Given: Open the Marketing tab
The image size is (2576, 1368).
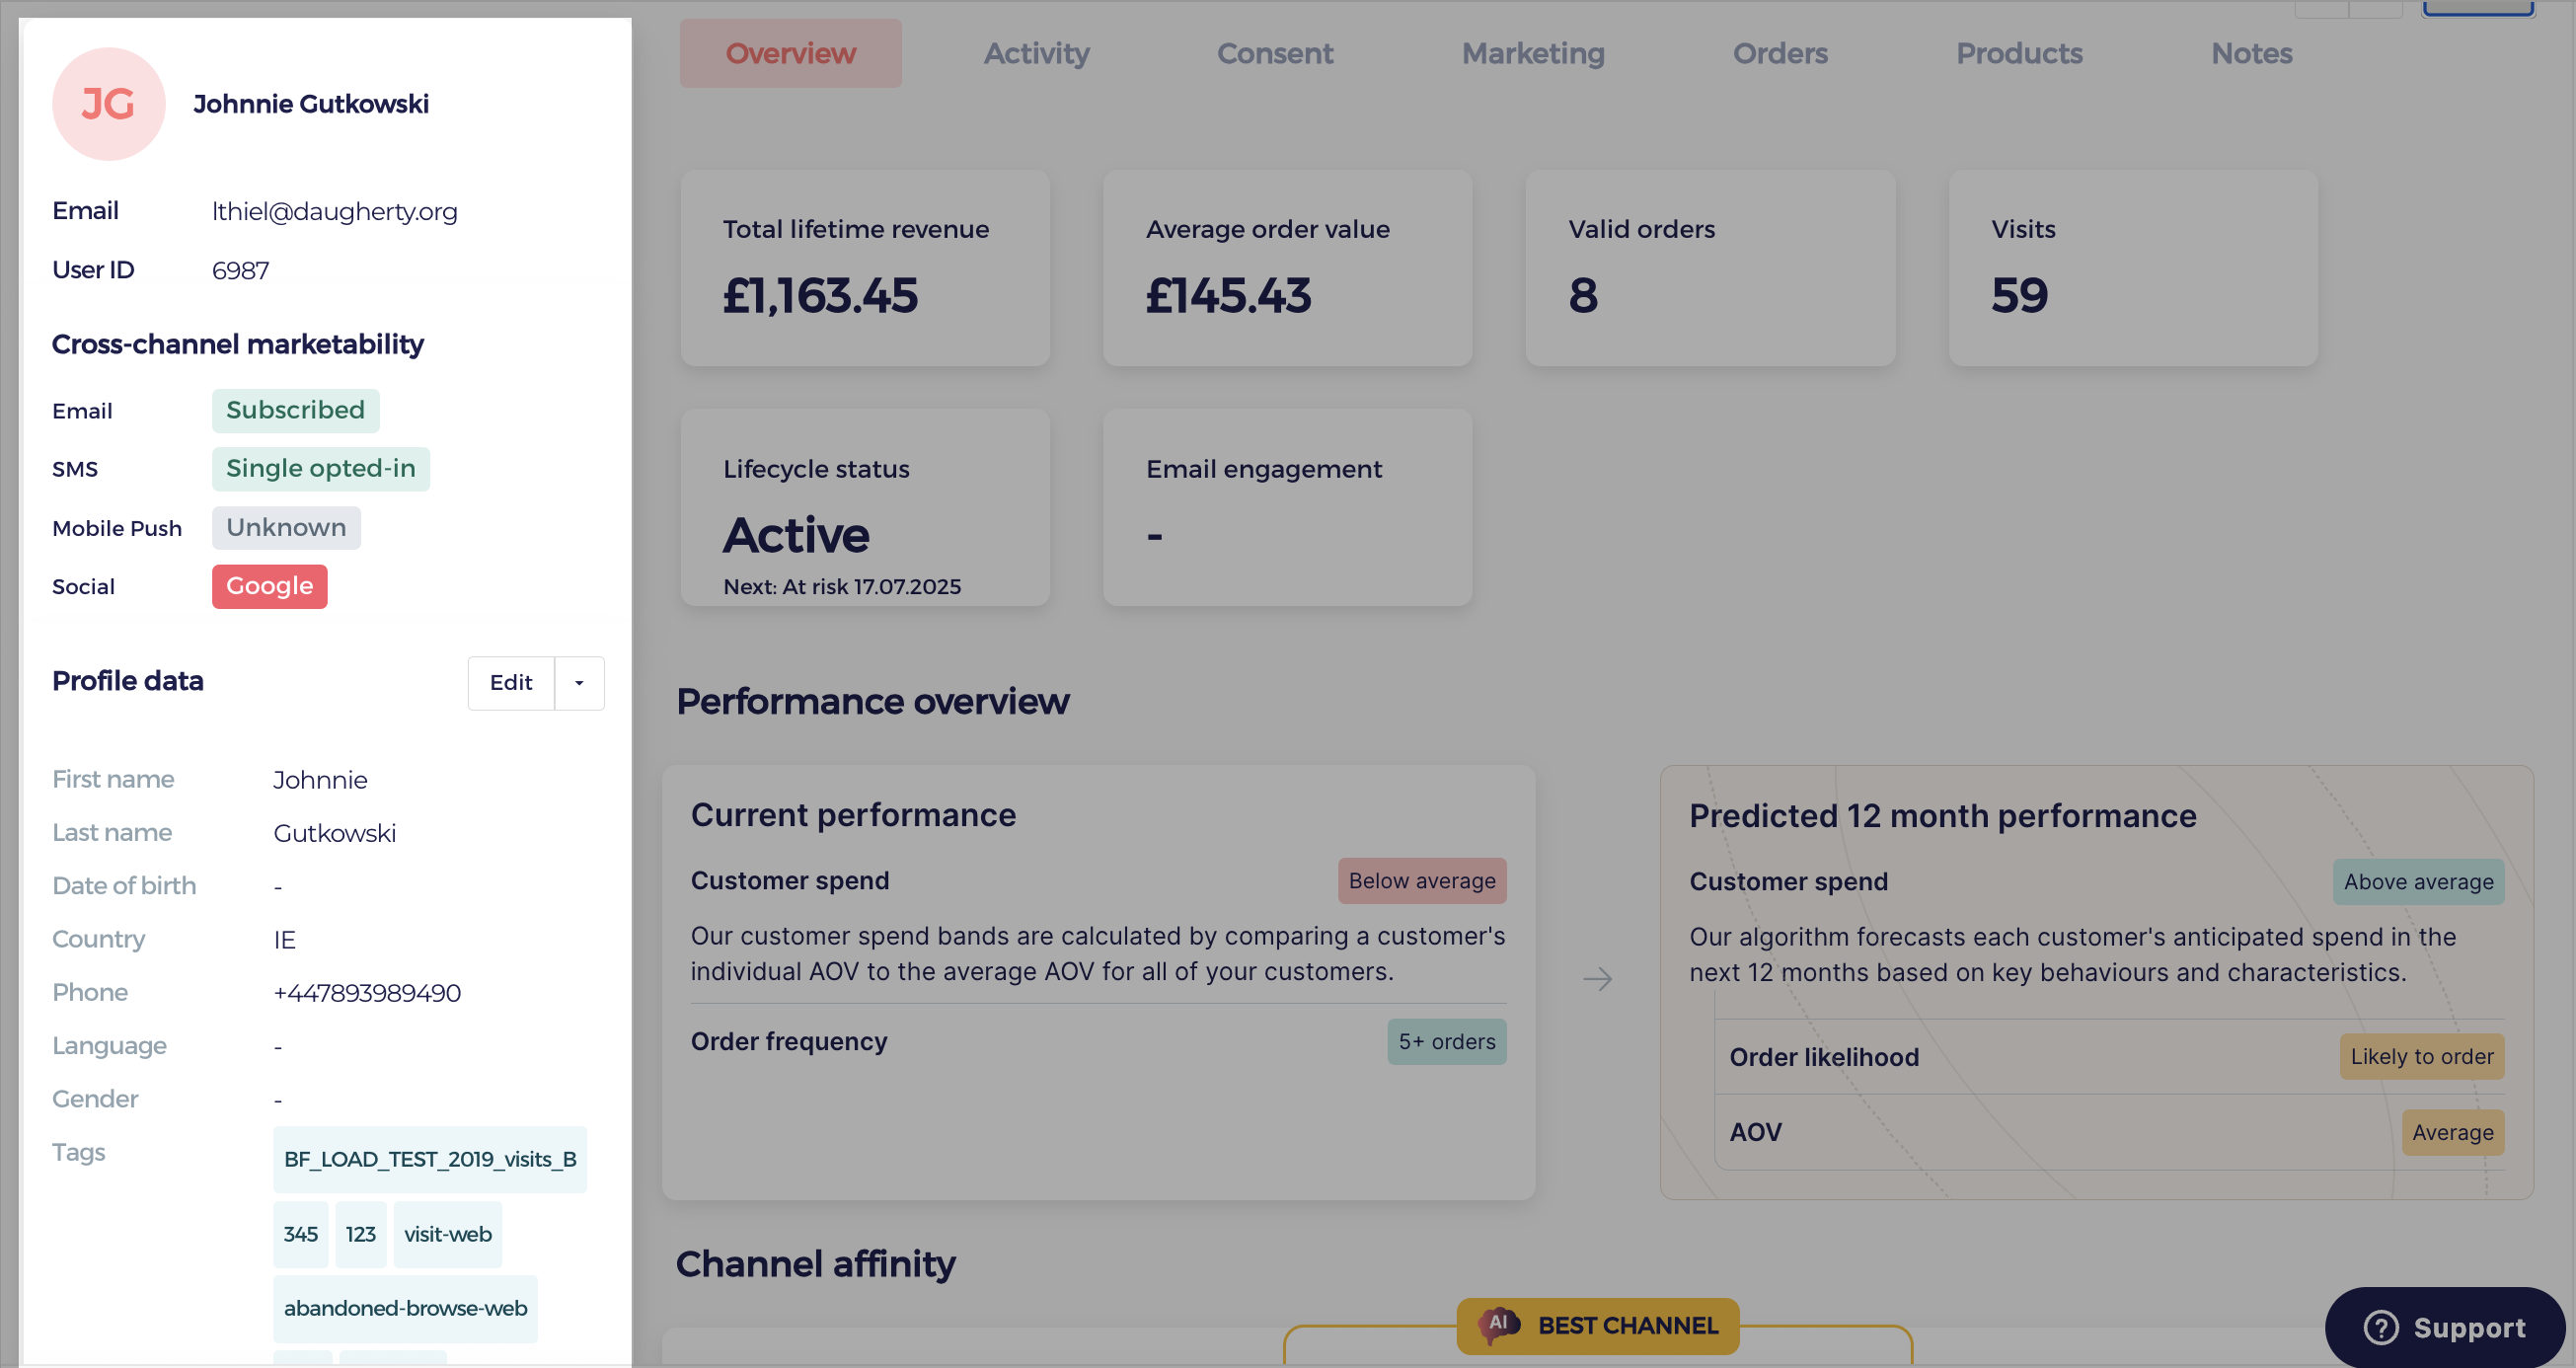Looking at the screenshot, I should (1533, 53).
